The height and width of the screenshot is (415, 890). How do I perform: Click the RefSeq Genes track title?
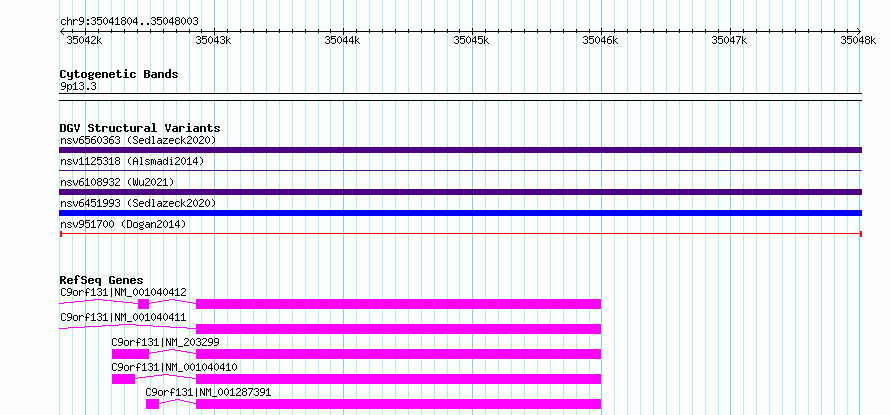(102, 280)
